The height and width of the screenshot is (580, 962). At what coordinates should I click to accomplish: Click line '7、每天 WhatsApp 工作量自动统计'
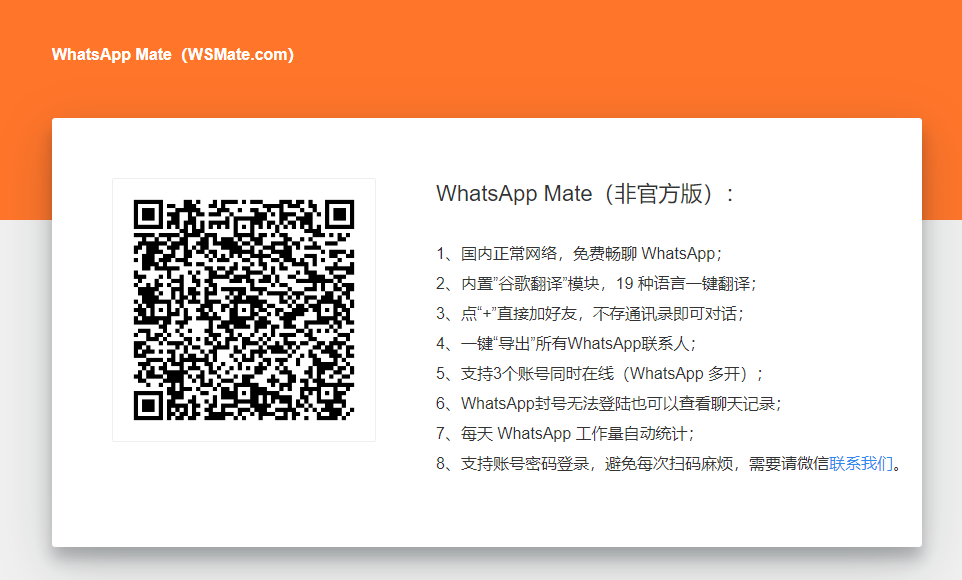pyautogui.click(x=565, y=434)
